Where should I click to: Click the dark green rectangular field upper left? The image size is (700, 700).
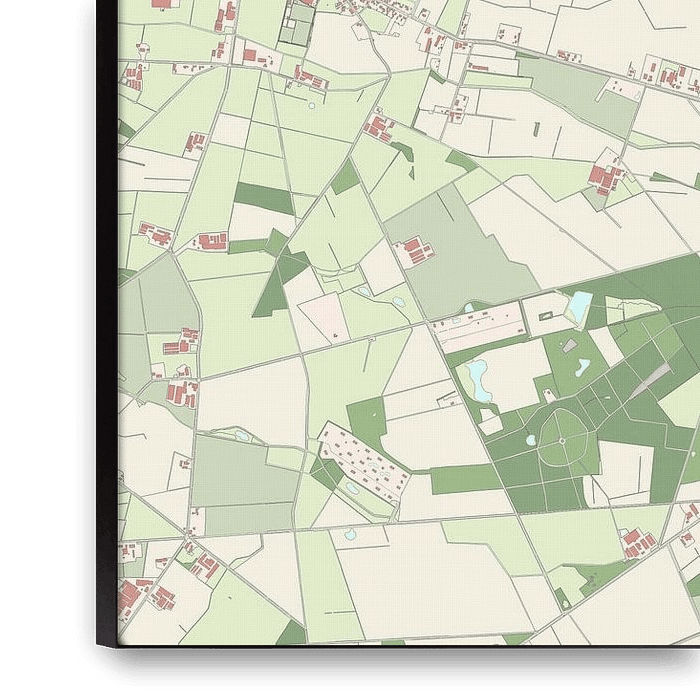(263, 198)
